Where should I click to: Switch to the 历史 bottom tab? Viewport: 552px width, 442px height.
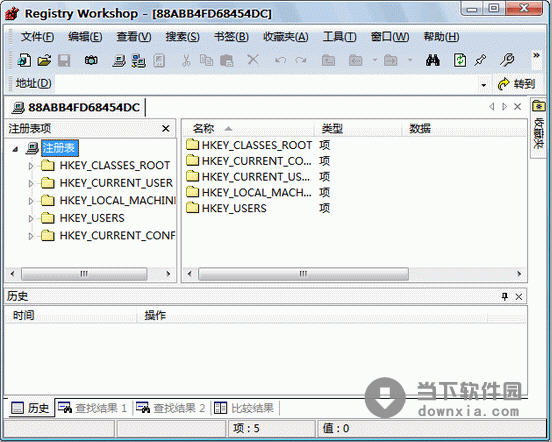pos(30,408)
